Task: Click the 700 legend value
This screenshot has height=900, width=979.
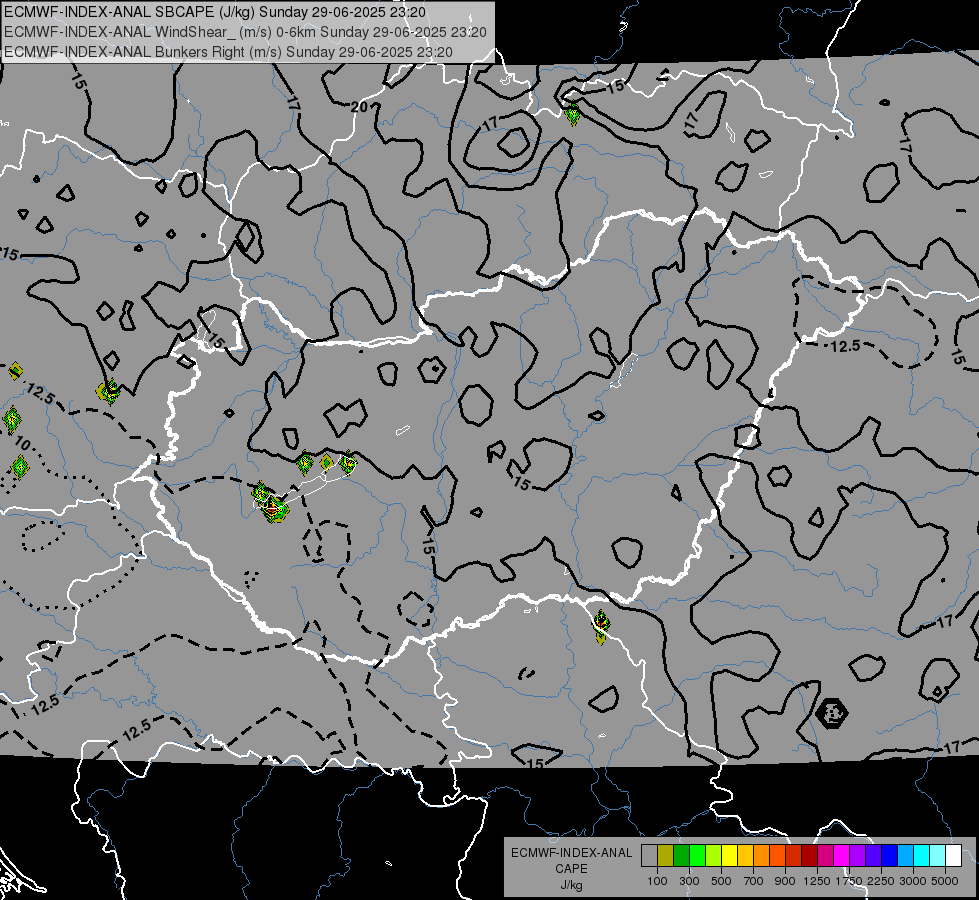Action: tap(754, 881)
